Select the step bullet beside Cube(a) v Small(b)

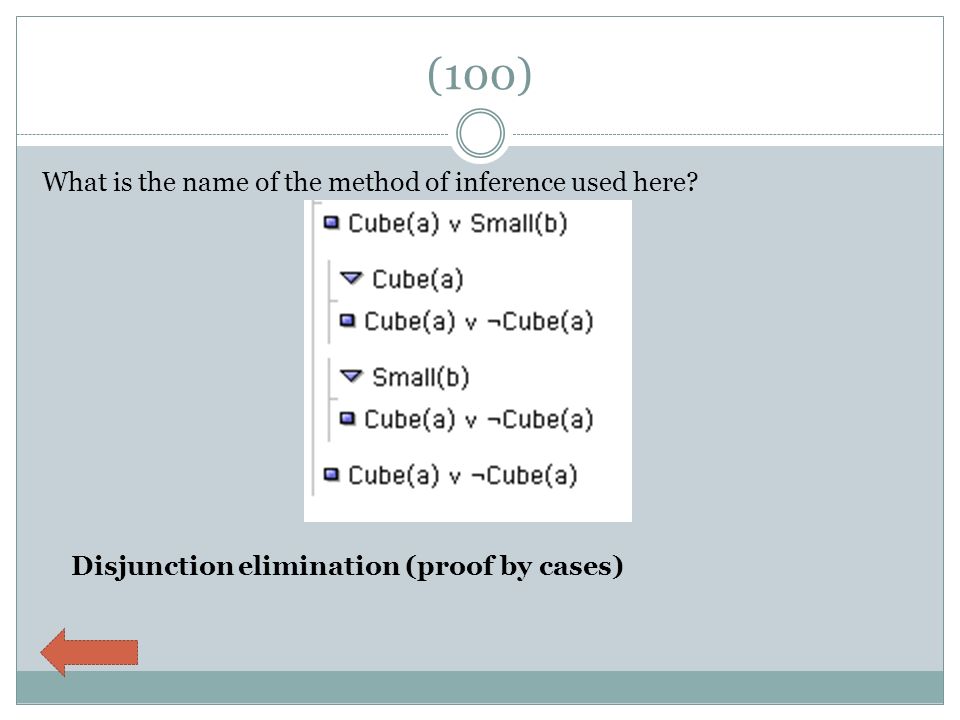(331, 222)
